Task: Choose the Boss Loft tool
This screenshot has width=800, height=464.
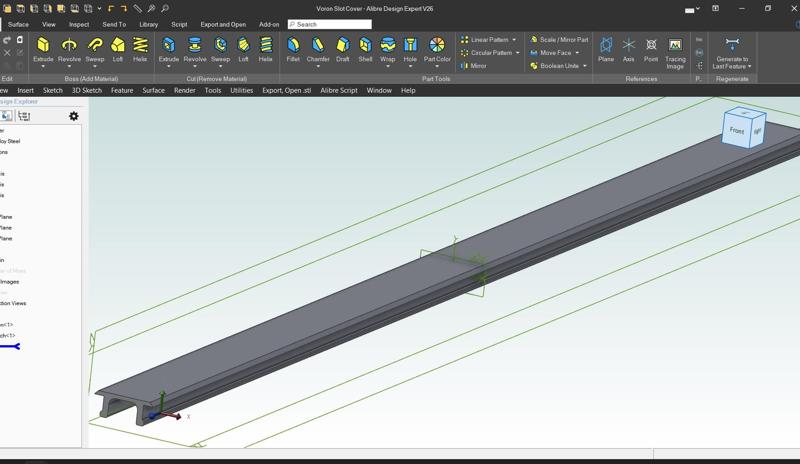Action: [x=118, y=49]
